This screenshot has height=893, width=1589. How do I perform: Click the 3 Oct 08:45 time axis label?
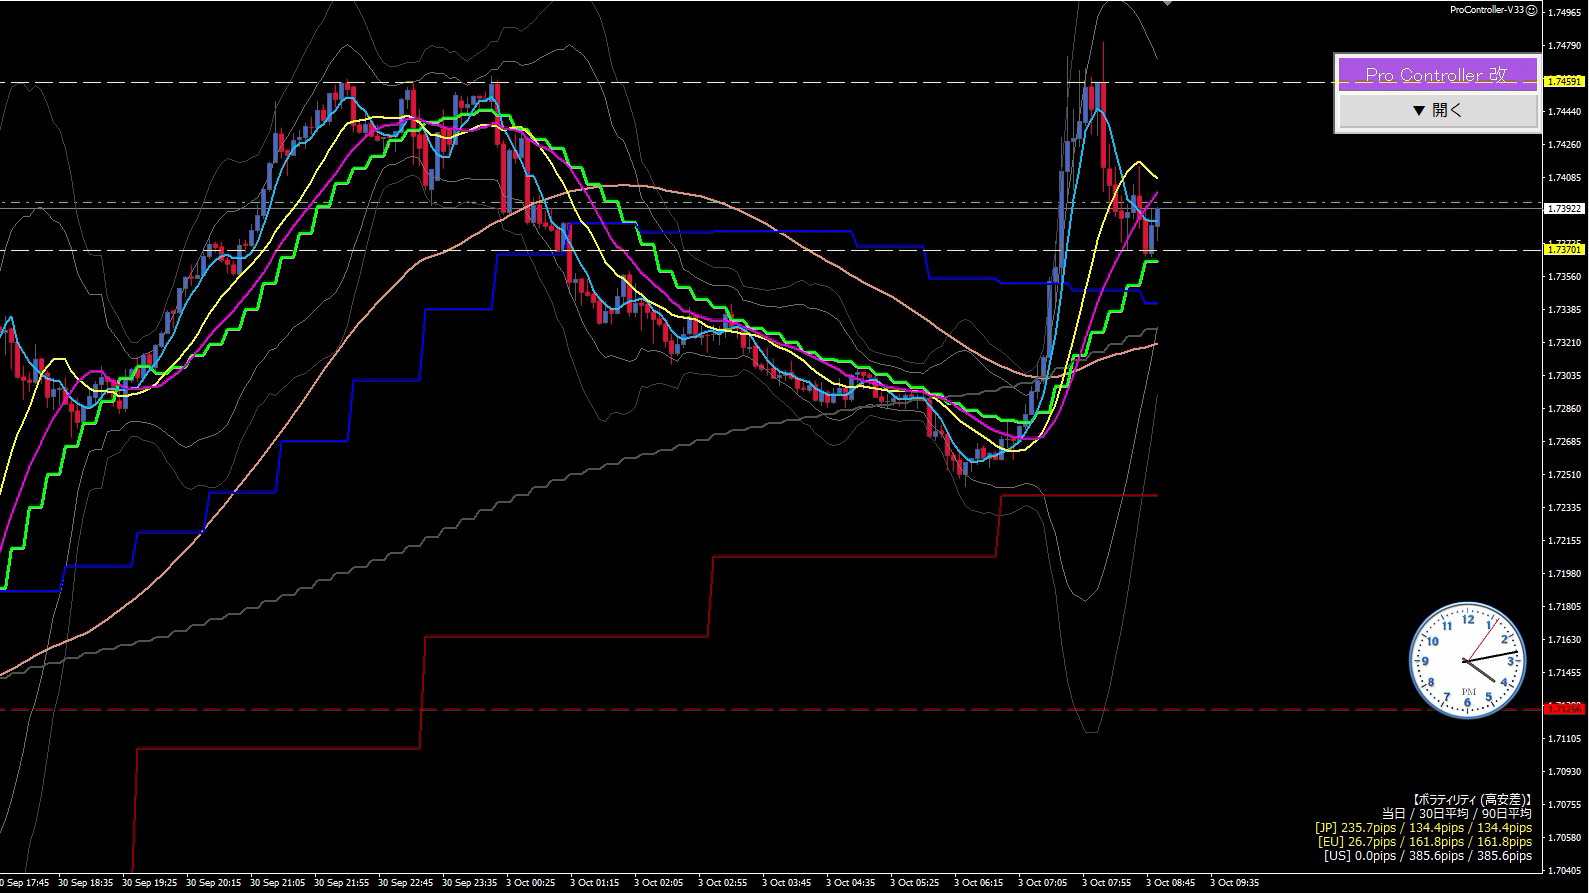coord(1170,884)
